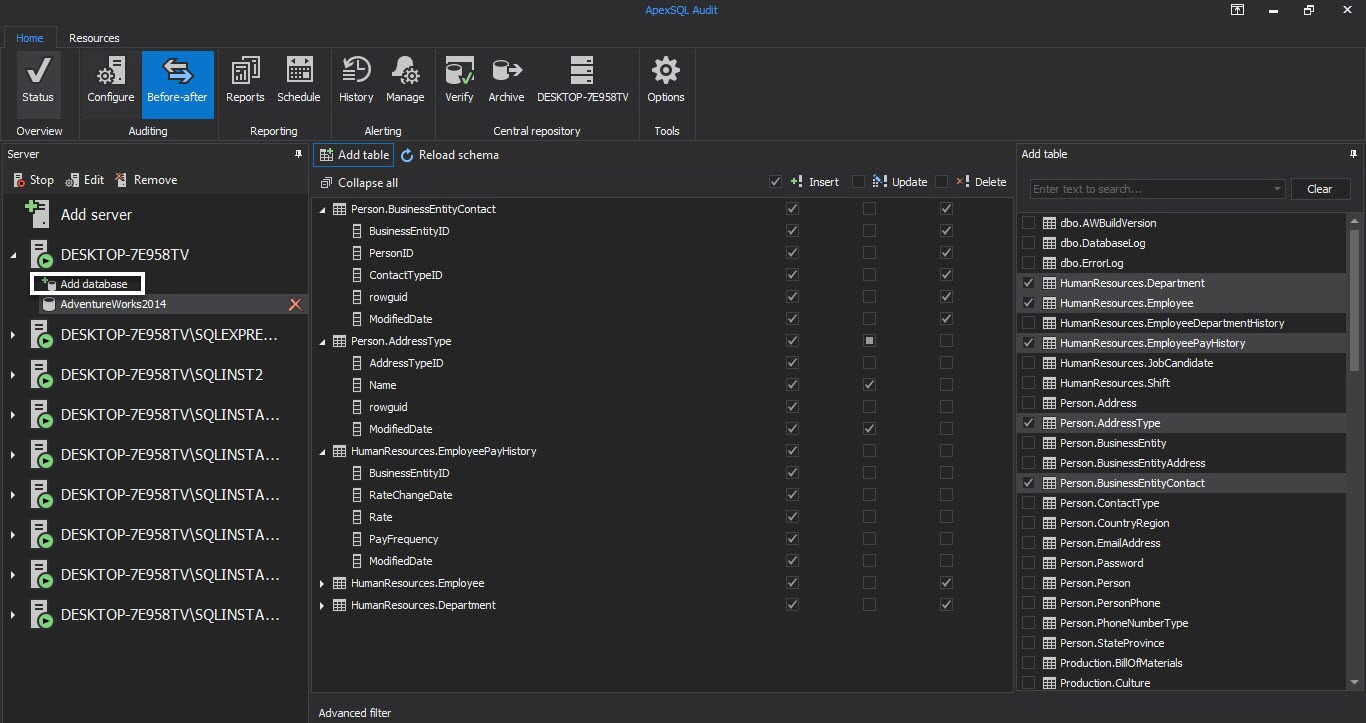Collapse the Person.AddressType table

[x=322, y=341]
